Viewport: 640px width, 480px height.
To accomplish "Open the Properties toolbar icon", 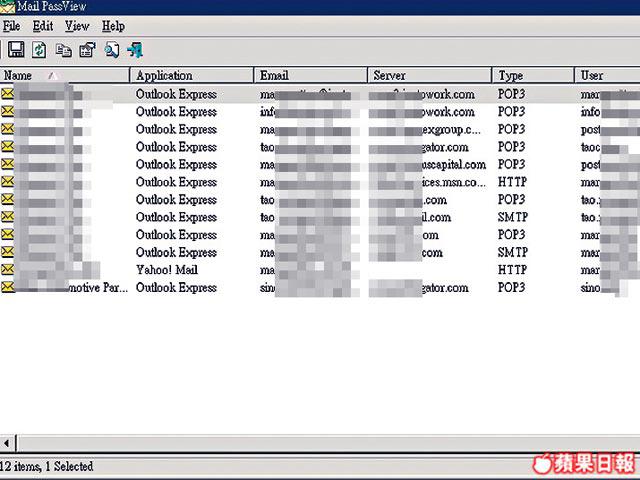I will coord(87,50).
